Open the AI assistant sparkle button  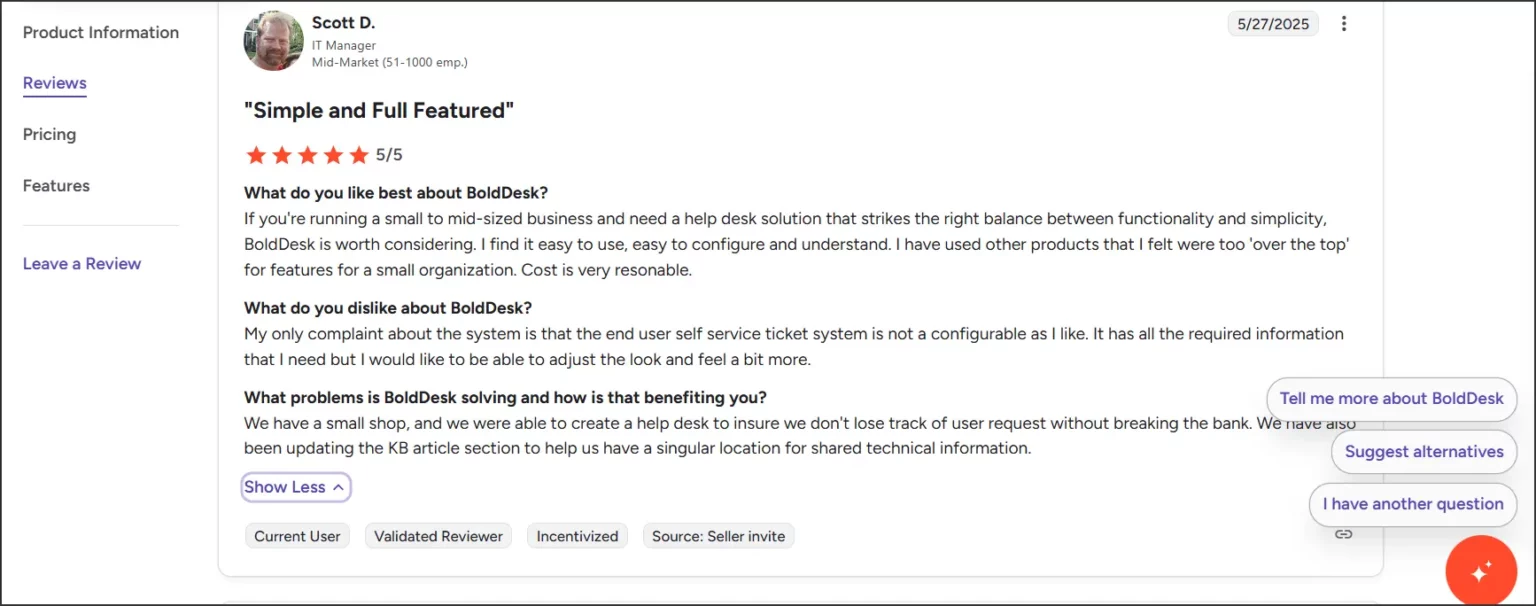(1481, 571)
